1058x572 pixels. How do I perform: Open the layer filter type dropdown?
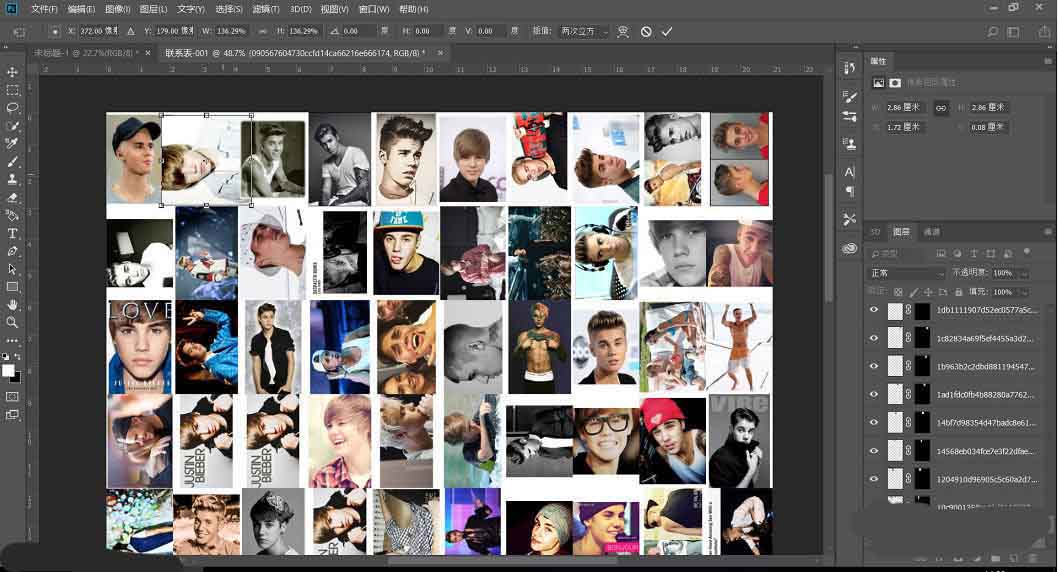tap(899, 254)
